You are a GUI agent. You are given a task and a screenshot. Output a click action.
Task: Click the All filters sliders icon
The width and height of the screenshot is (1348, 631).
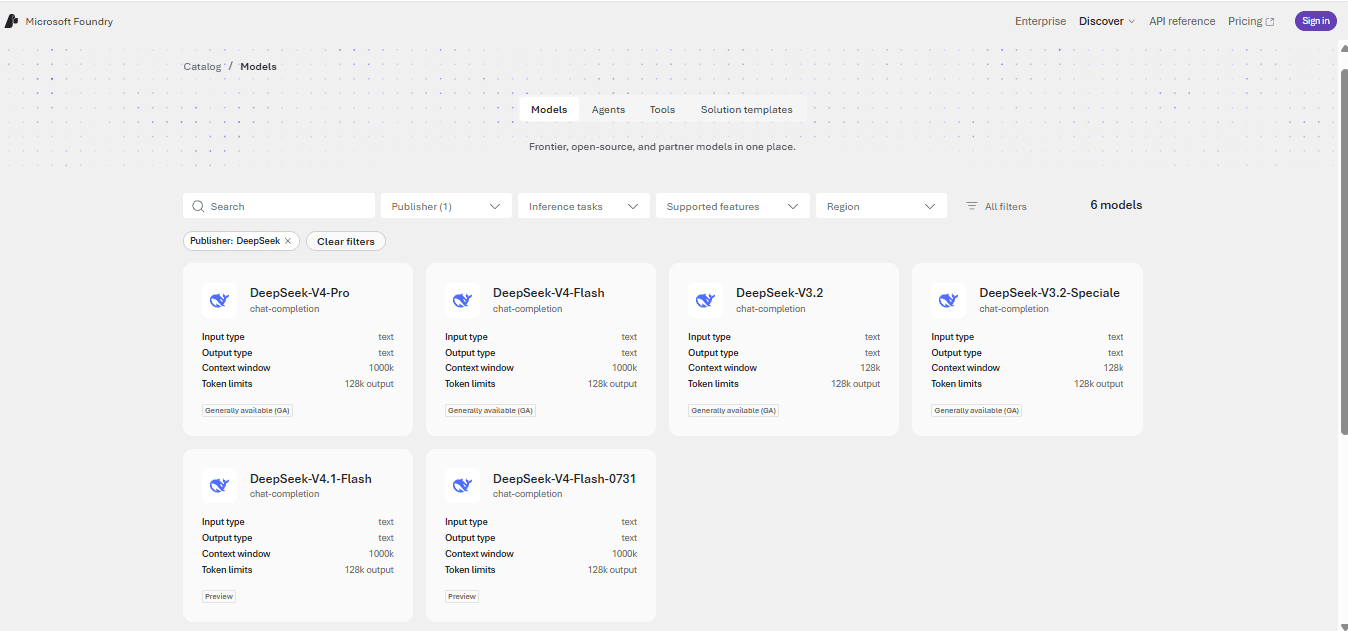[x=971, y=206]
